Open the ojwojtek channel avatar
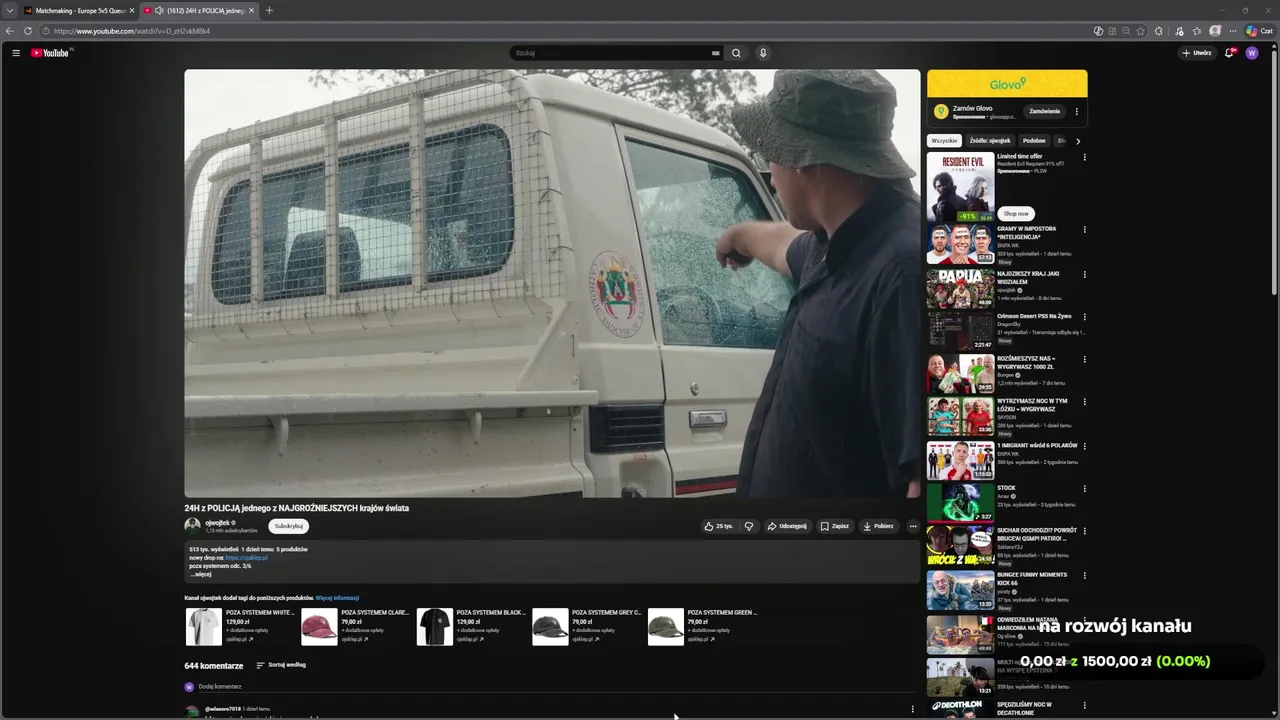Viewport: 1280px width, 720px height. coord(192,526)
